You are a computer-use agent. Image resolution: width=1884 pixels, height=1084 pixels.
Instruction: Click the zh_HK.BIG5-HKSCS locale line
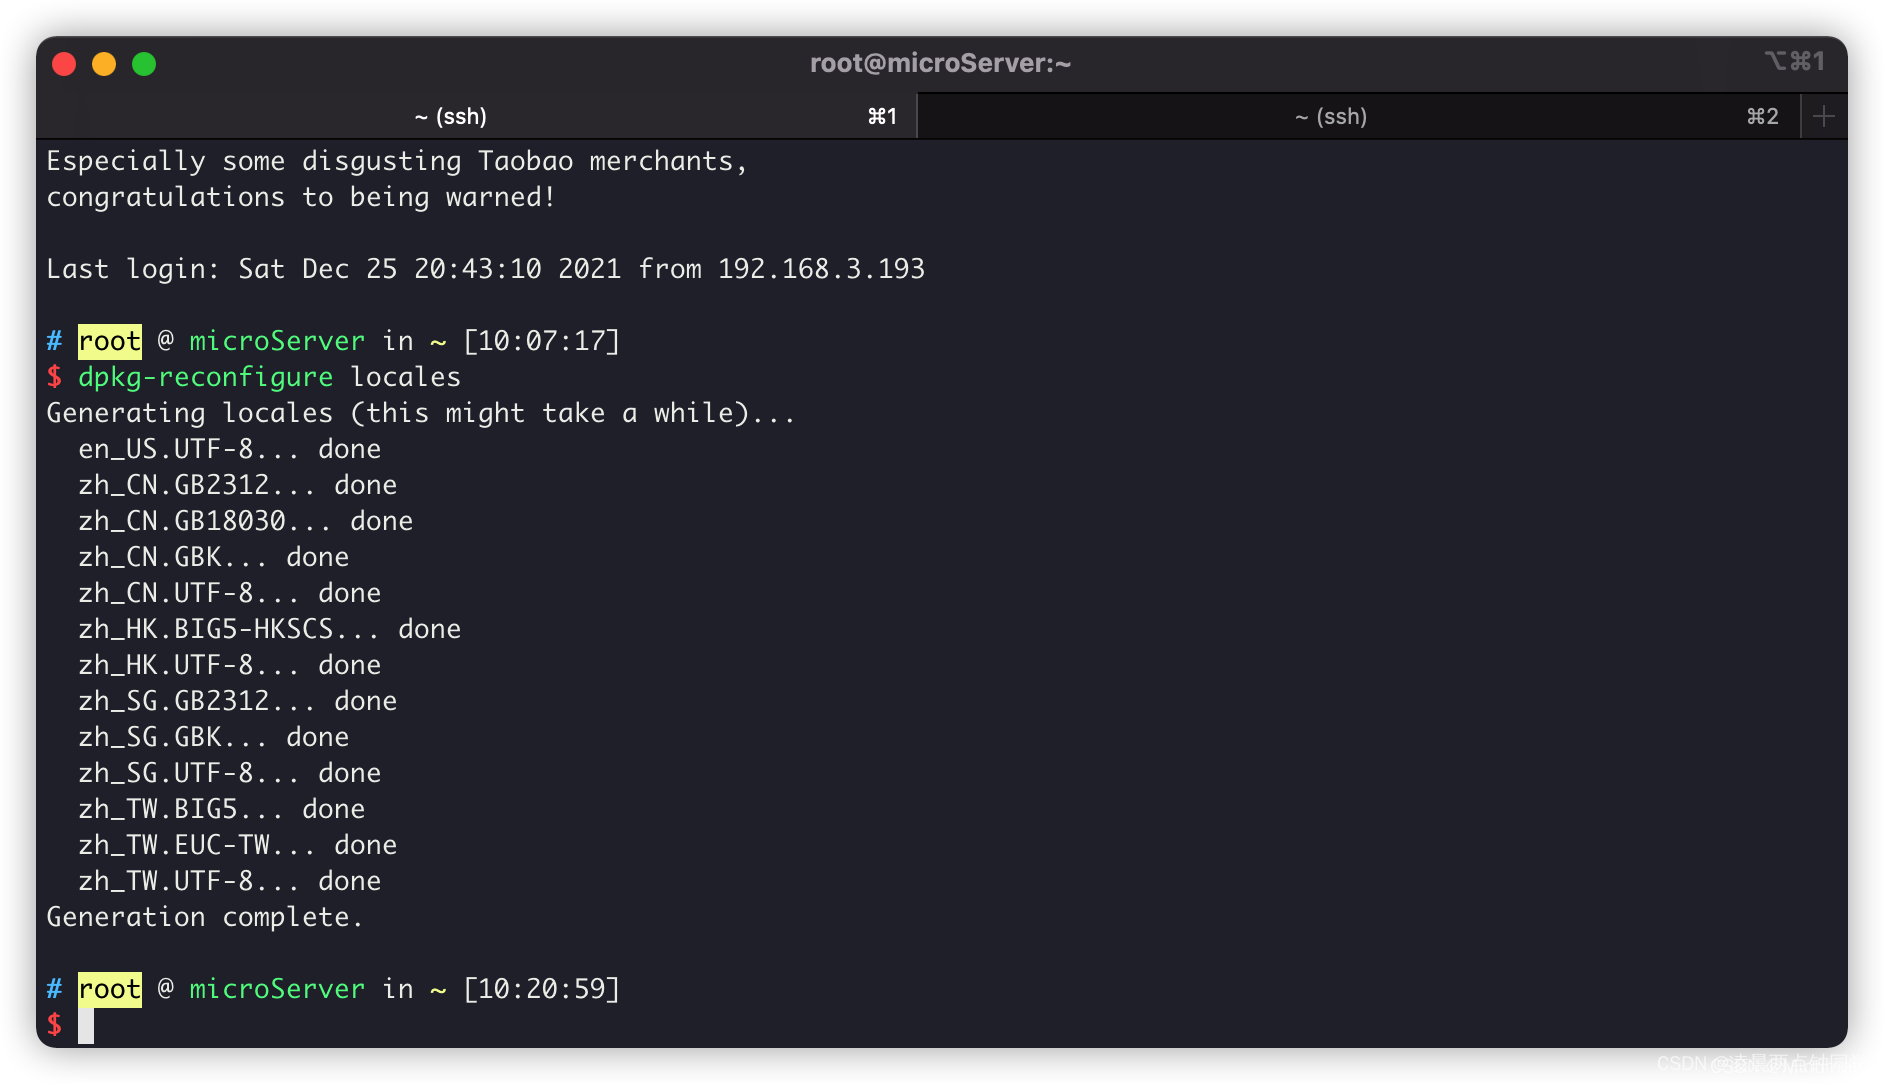270,629
